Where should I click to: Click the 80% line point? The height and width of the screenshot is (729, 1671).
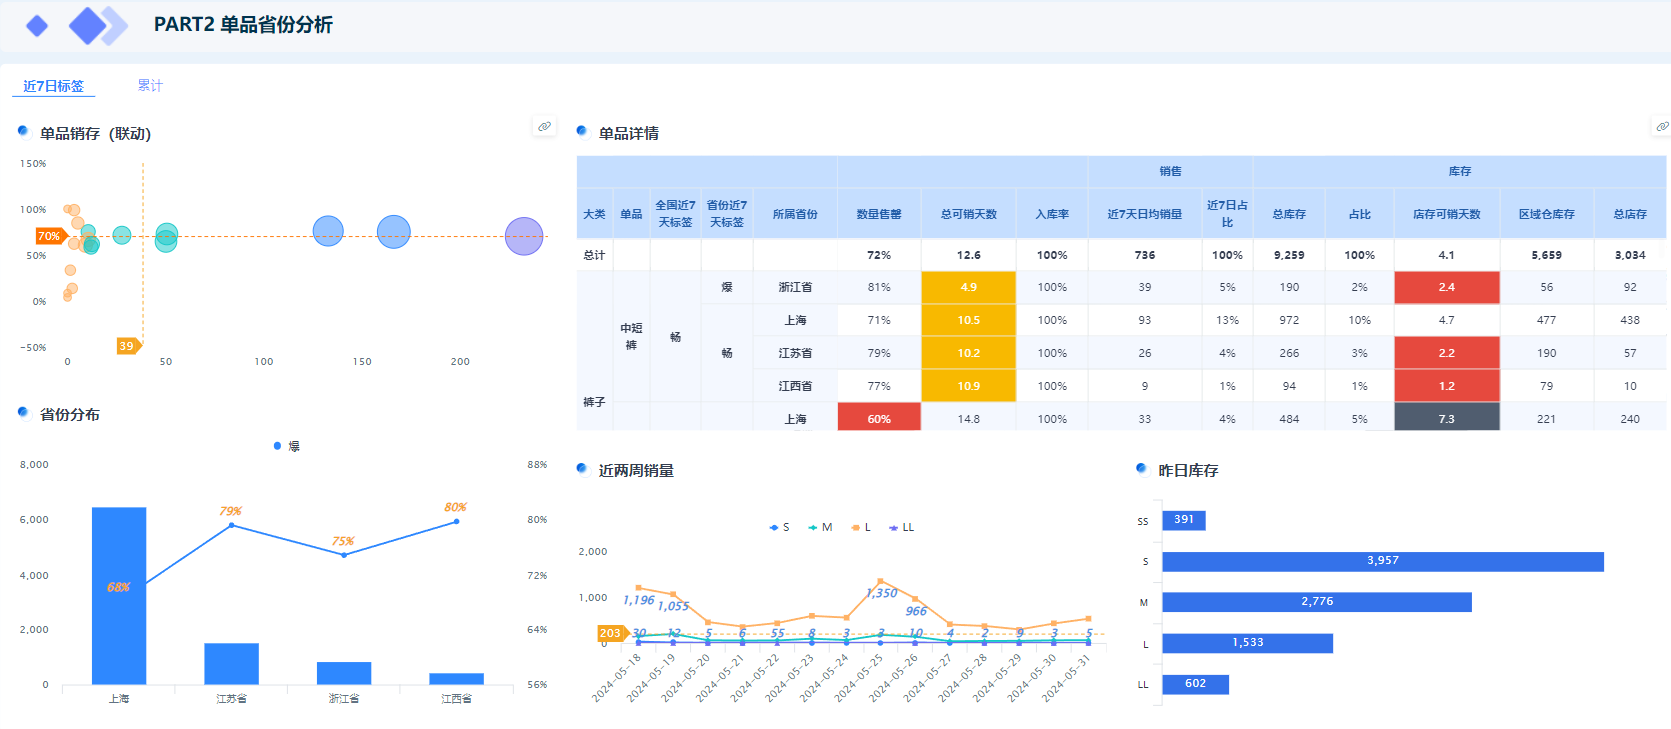point(456,521)
